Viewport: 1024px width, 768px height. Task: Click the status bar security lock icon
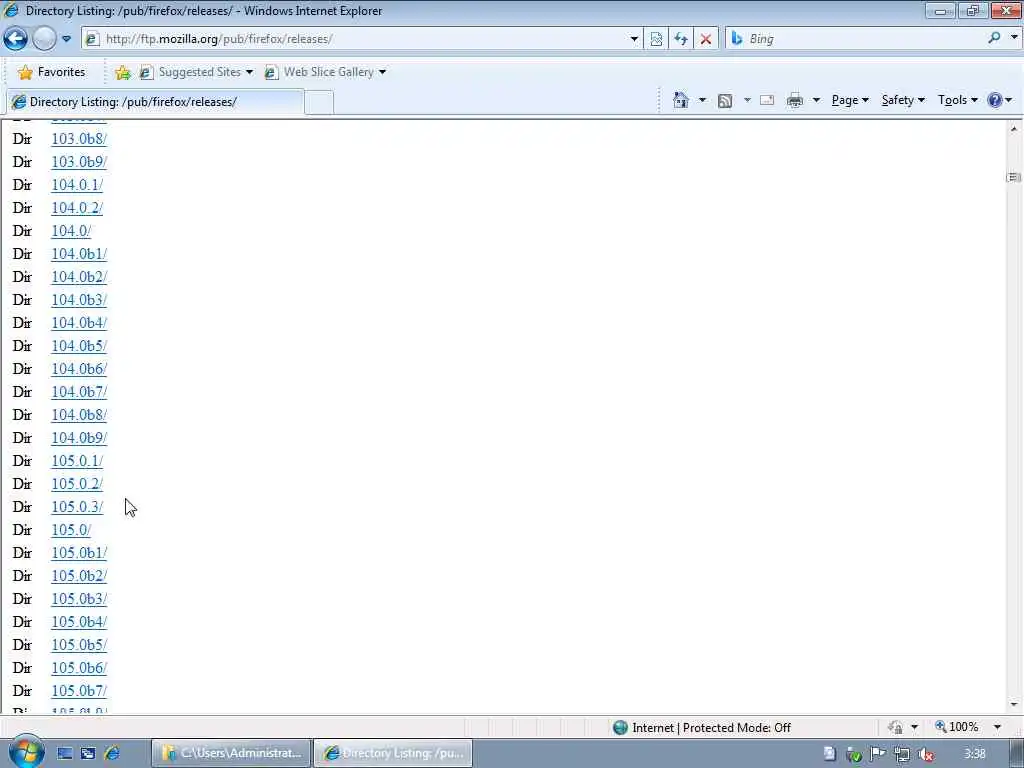(x=895, y=728)
